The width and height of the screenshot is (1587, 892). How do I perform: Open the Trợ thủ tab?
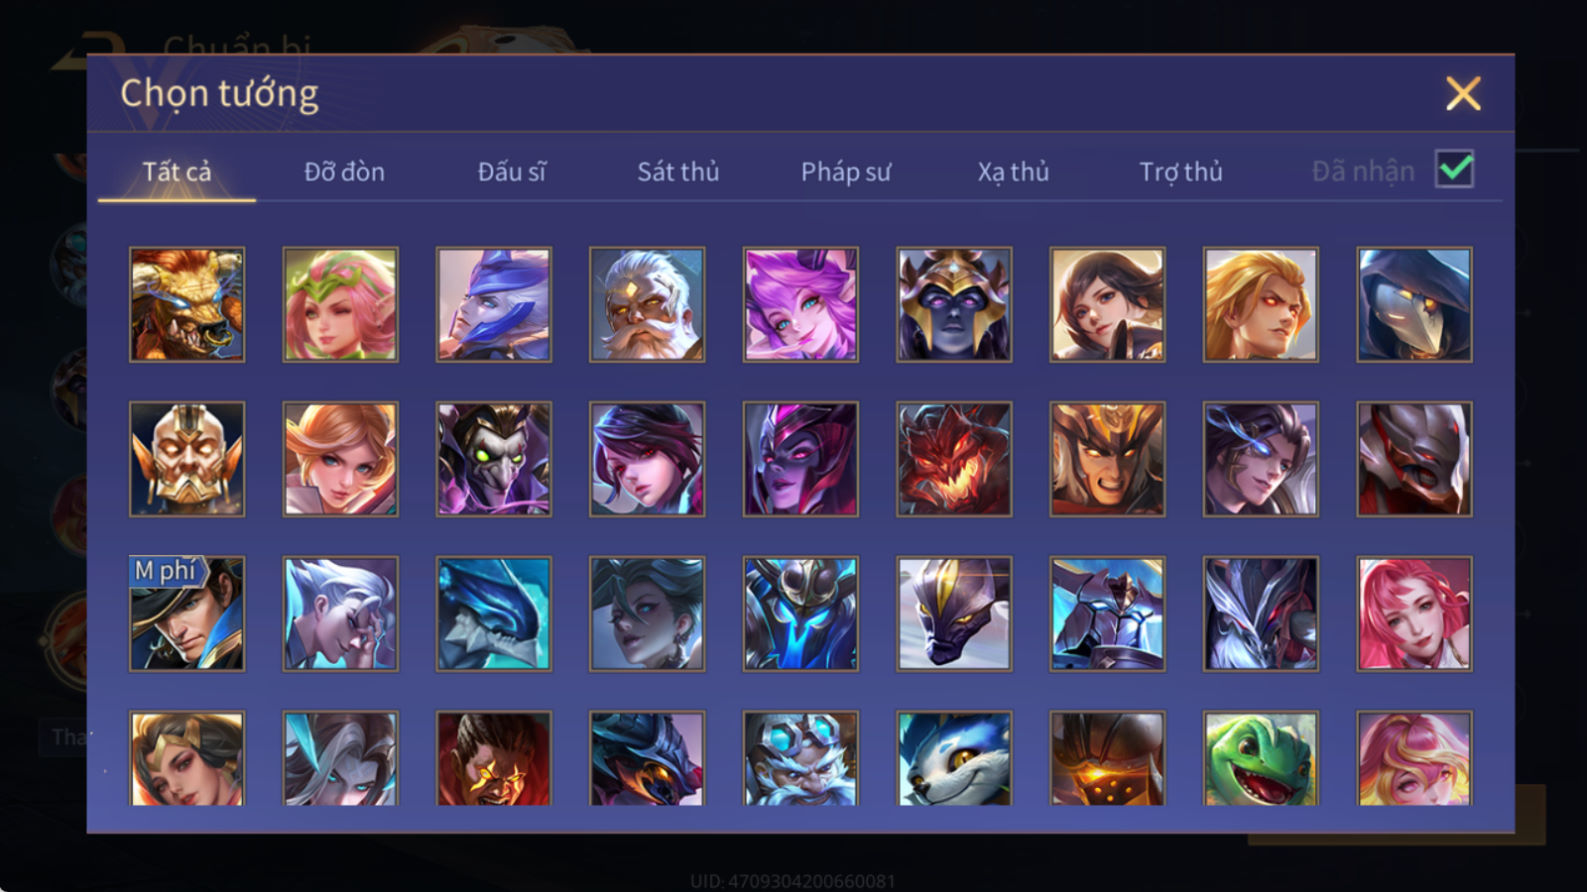[x=1181, y=172]
